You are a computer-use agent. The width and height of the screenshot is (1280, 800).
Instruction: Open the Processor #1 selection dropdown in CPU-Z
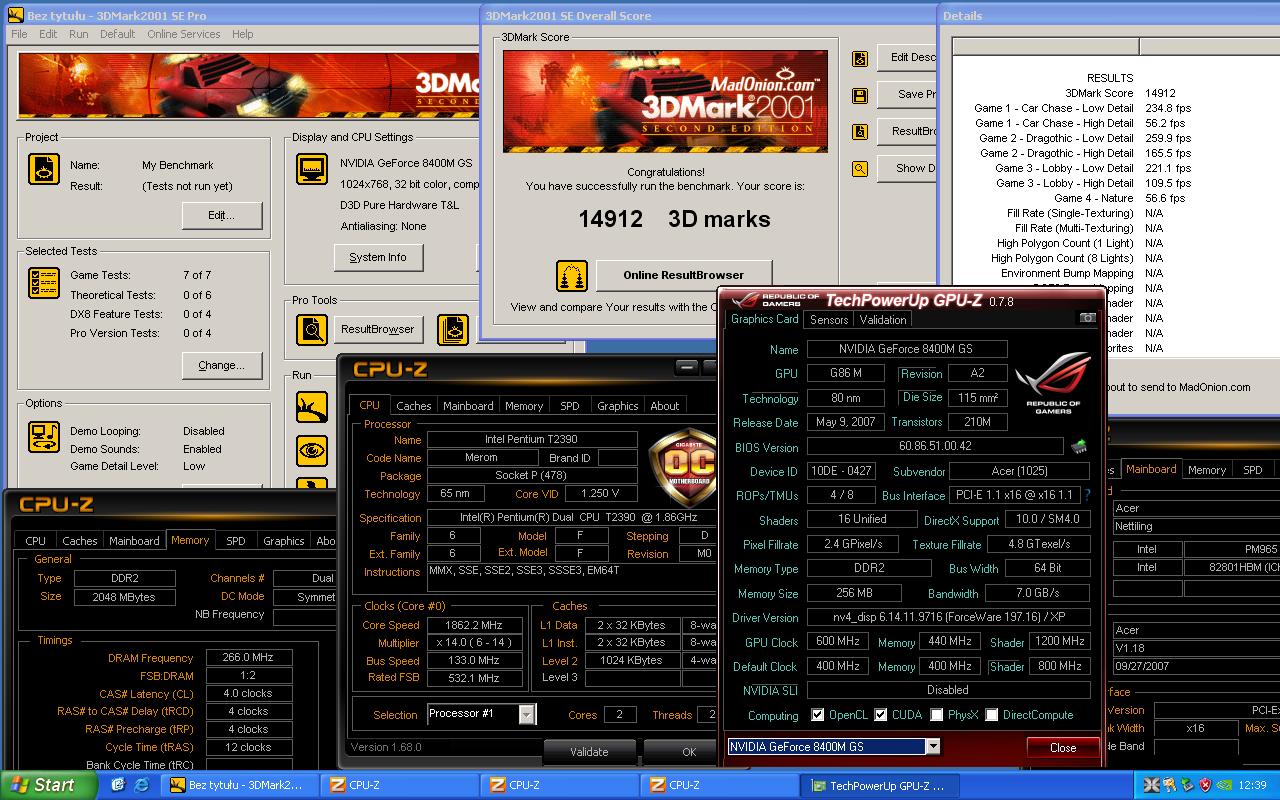(x=527, y=714)
